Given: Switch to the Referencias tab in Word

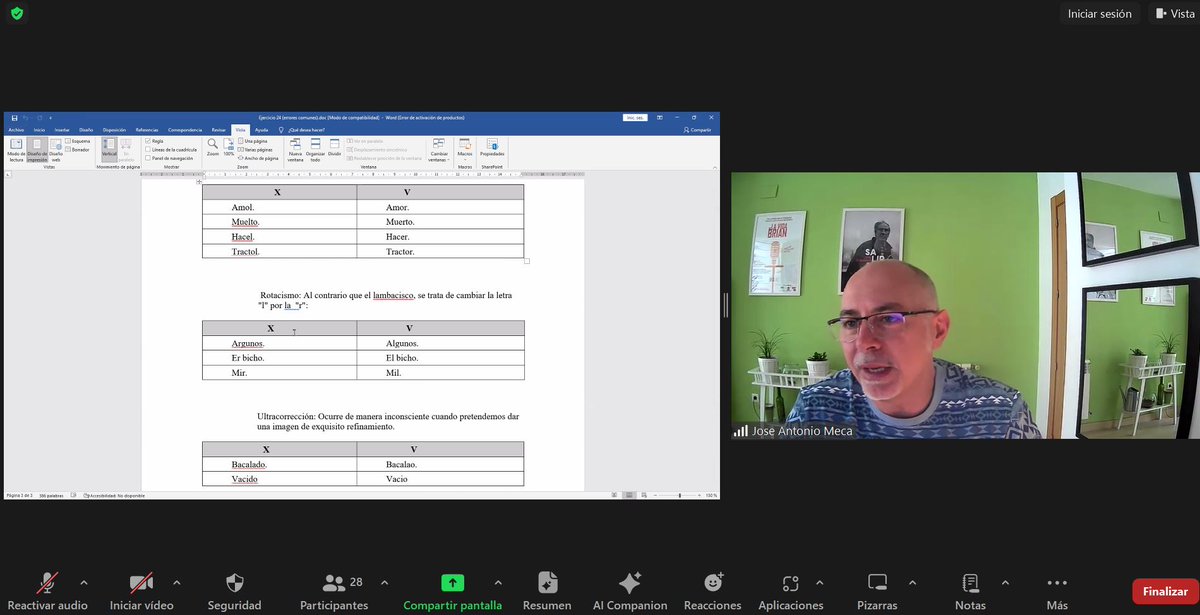Looking at the screenshot, I should 147,130.
